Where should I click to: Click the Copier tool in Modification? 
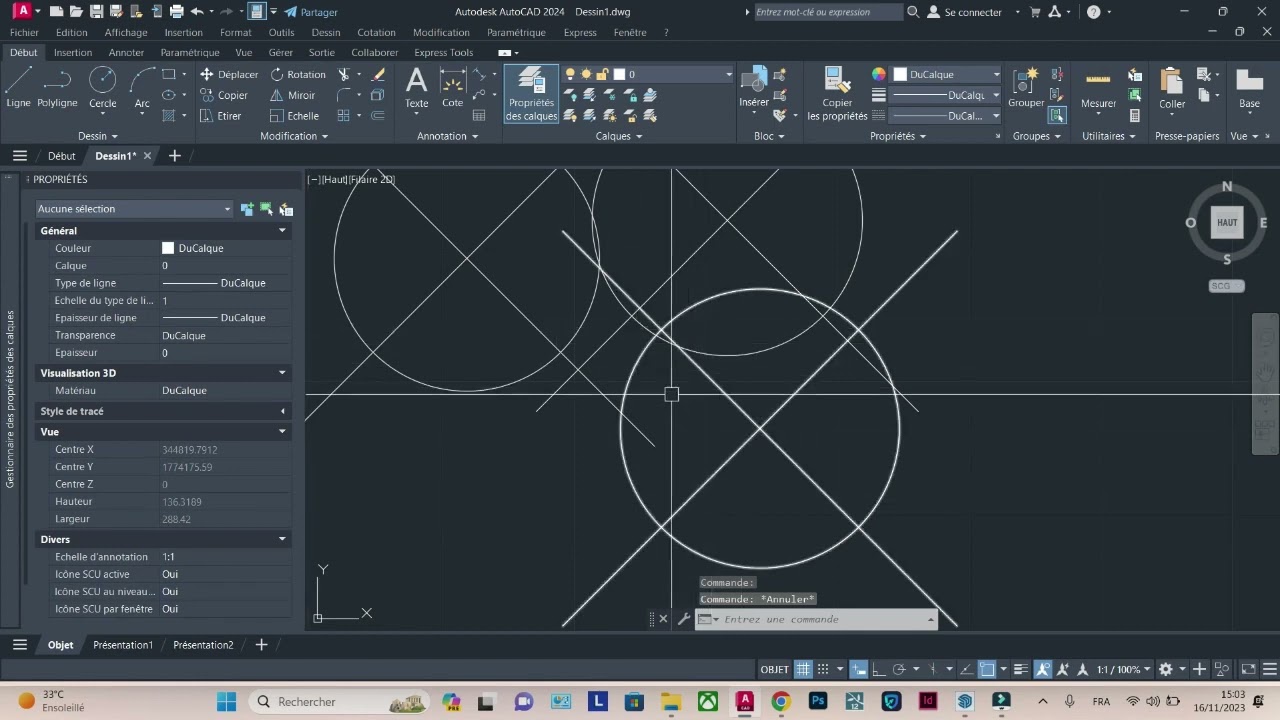[224, 95]
